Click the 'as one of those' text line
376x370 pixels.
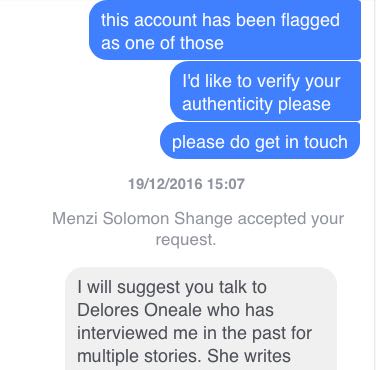point(162,43)
